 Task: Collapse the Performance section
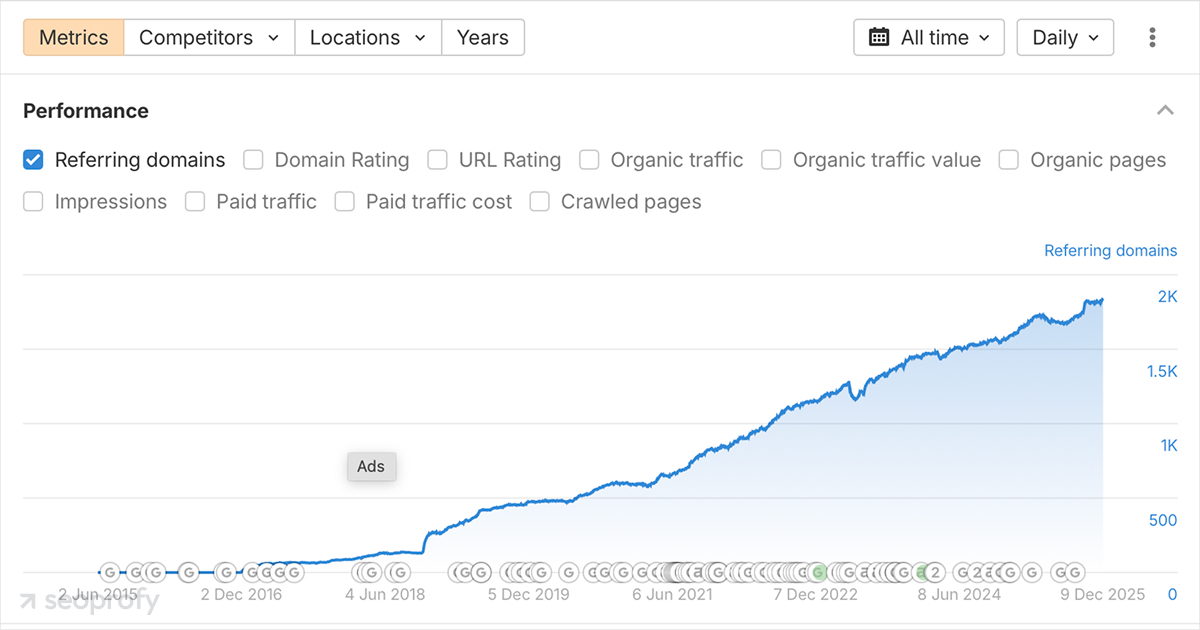1166,110
